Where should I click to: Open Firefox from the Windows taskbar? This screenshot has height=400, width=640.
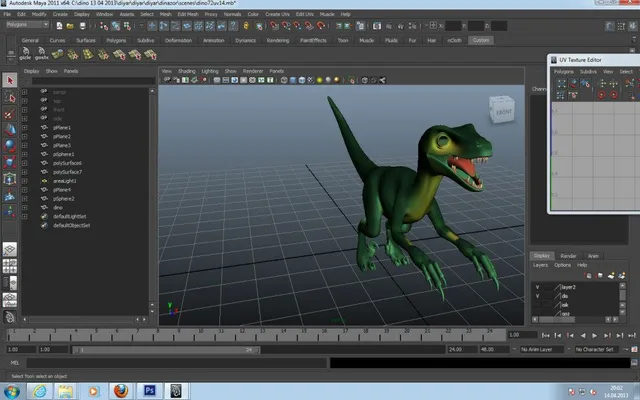click(x=121, y=391)
